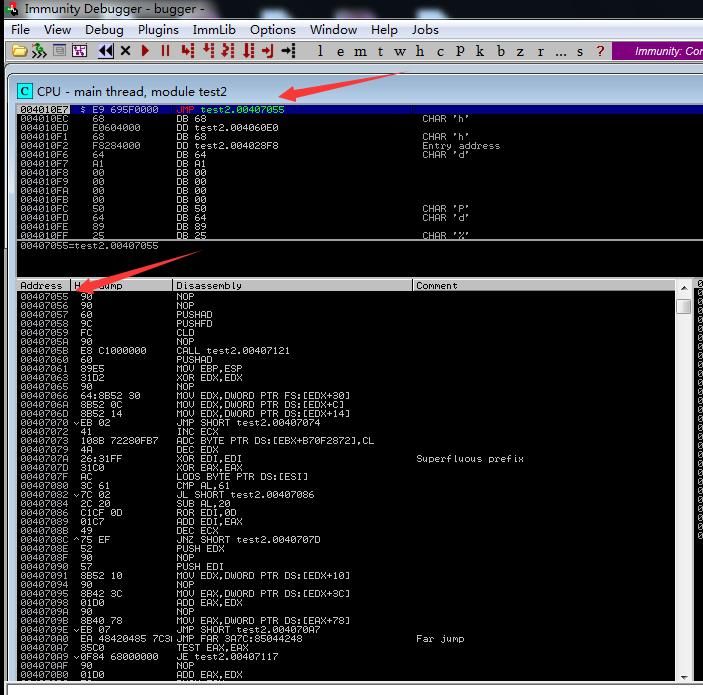Viewport: 703px width, 695px height.
Task: Open the Debug menu
Action: pyautogui.click(x=104, y=30)
